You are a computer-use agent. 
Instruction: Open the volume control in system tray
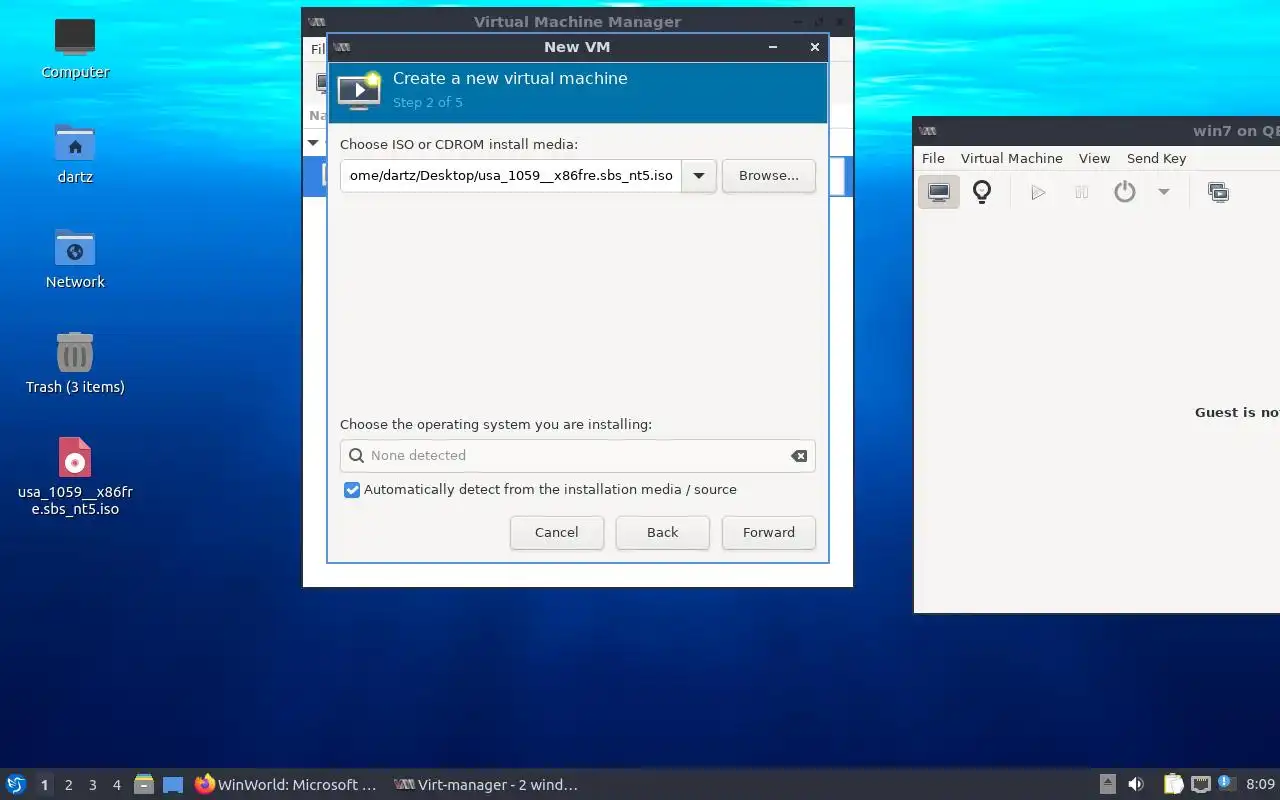pyautogui.click(x=1136, y=785)
